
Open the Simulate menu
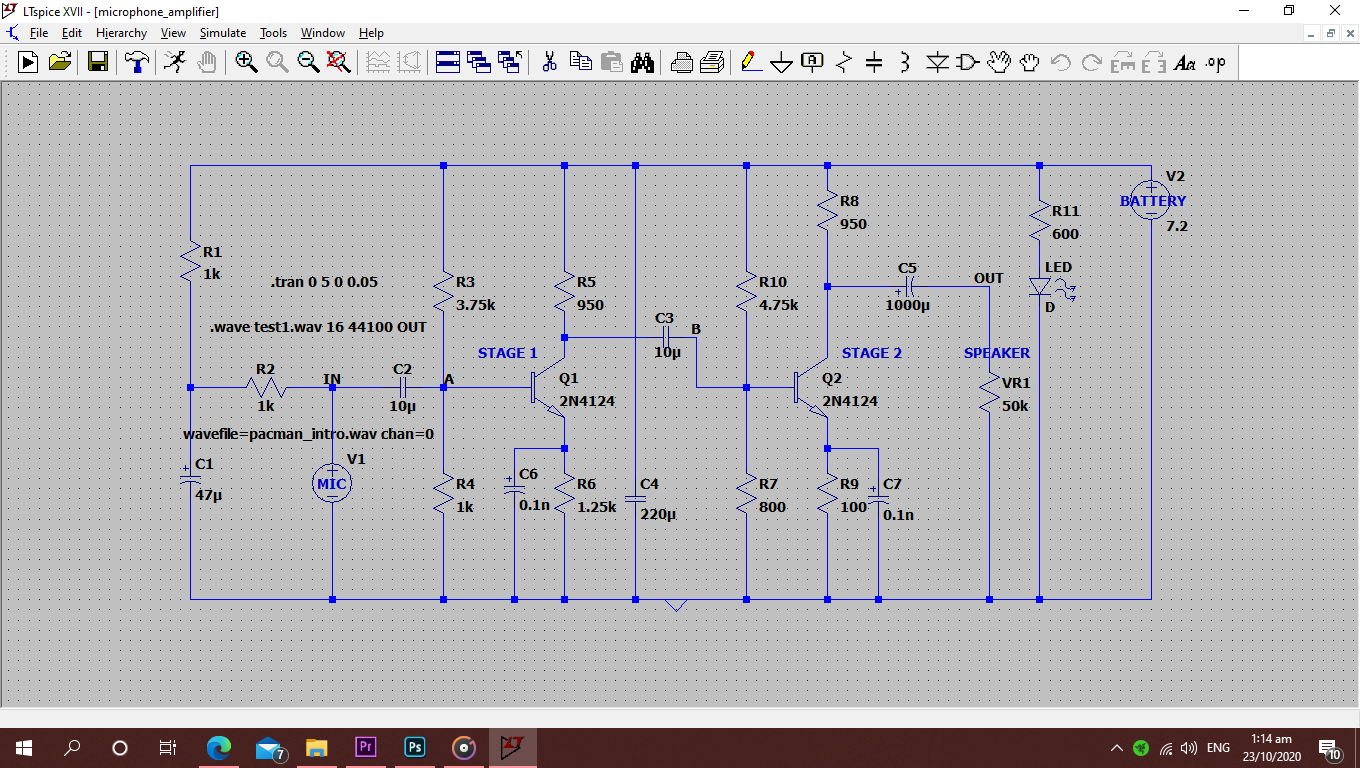(222, 33)
